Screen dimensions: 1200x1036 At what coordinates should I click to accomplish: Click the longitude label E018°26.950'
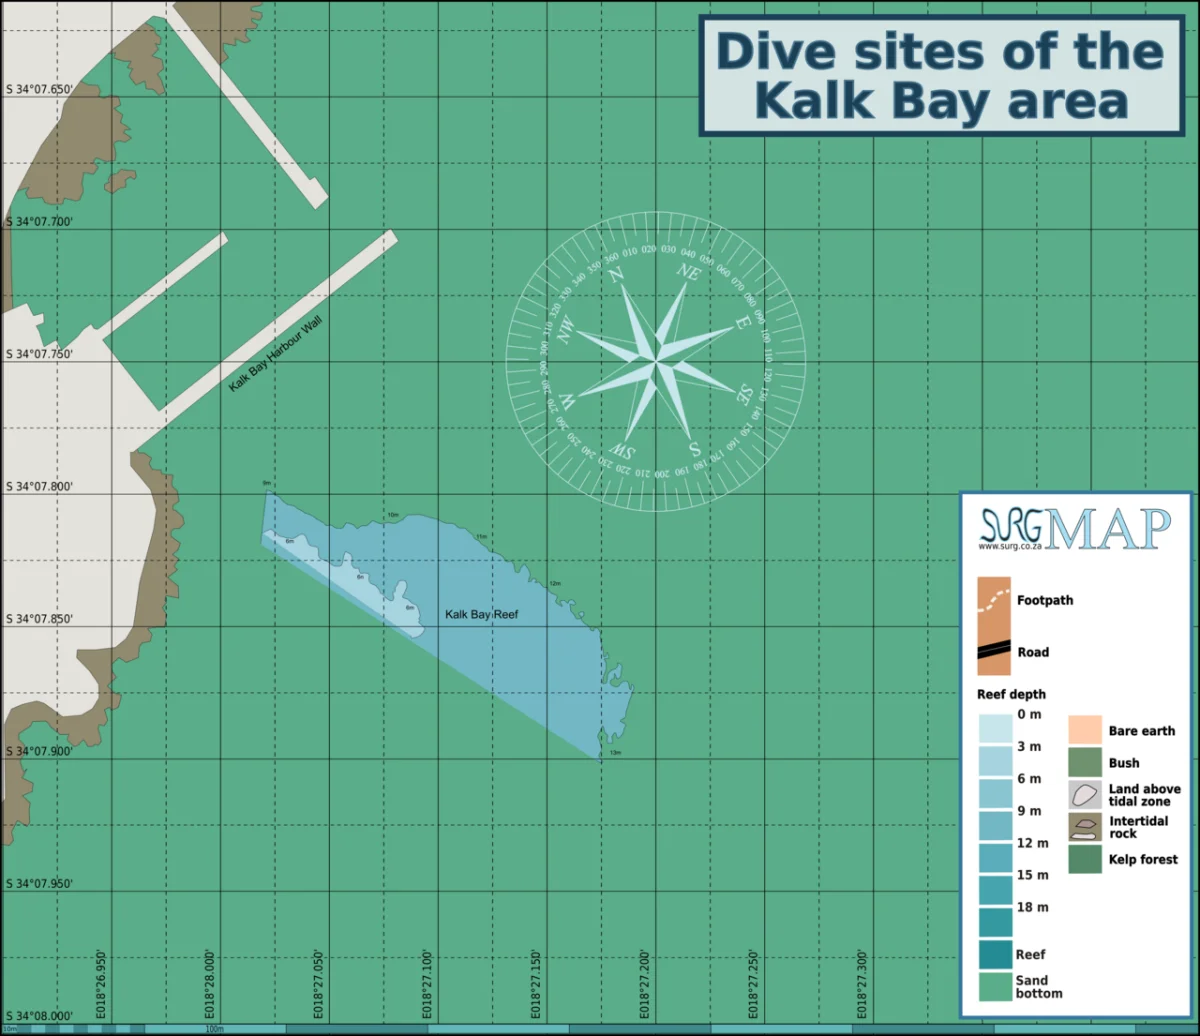(102, 984)
